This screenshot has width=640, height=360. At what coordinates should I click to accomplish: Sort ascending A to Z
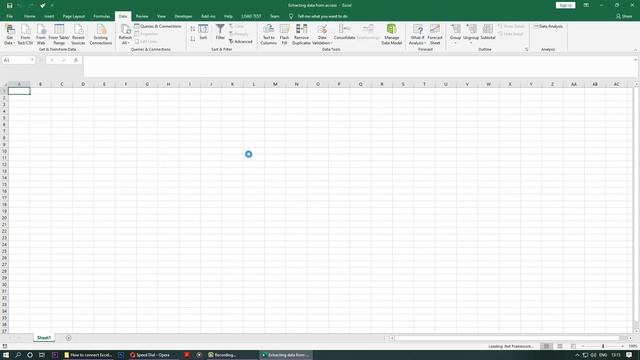pyautogui.click(x=193, y=29)
